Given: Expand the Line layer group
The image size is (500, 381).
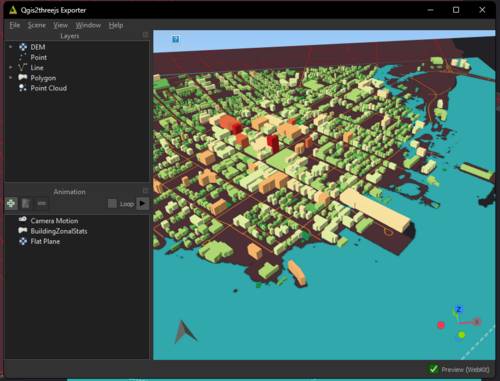Looking at the screenshot, I should click(11, 67).
